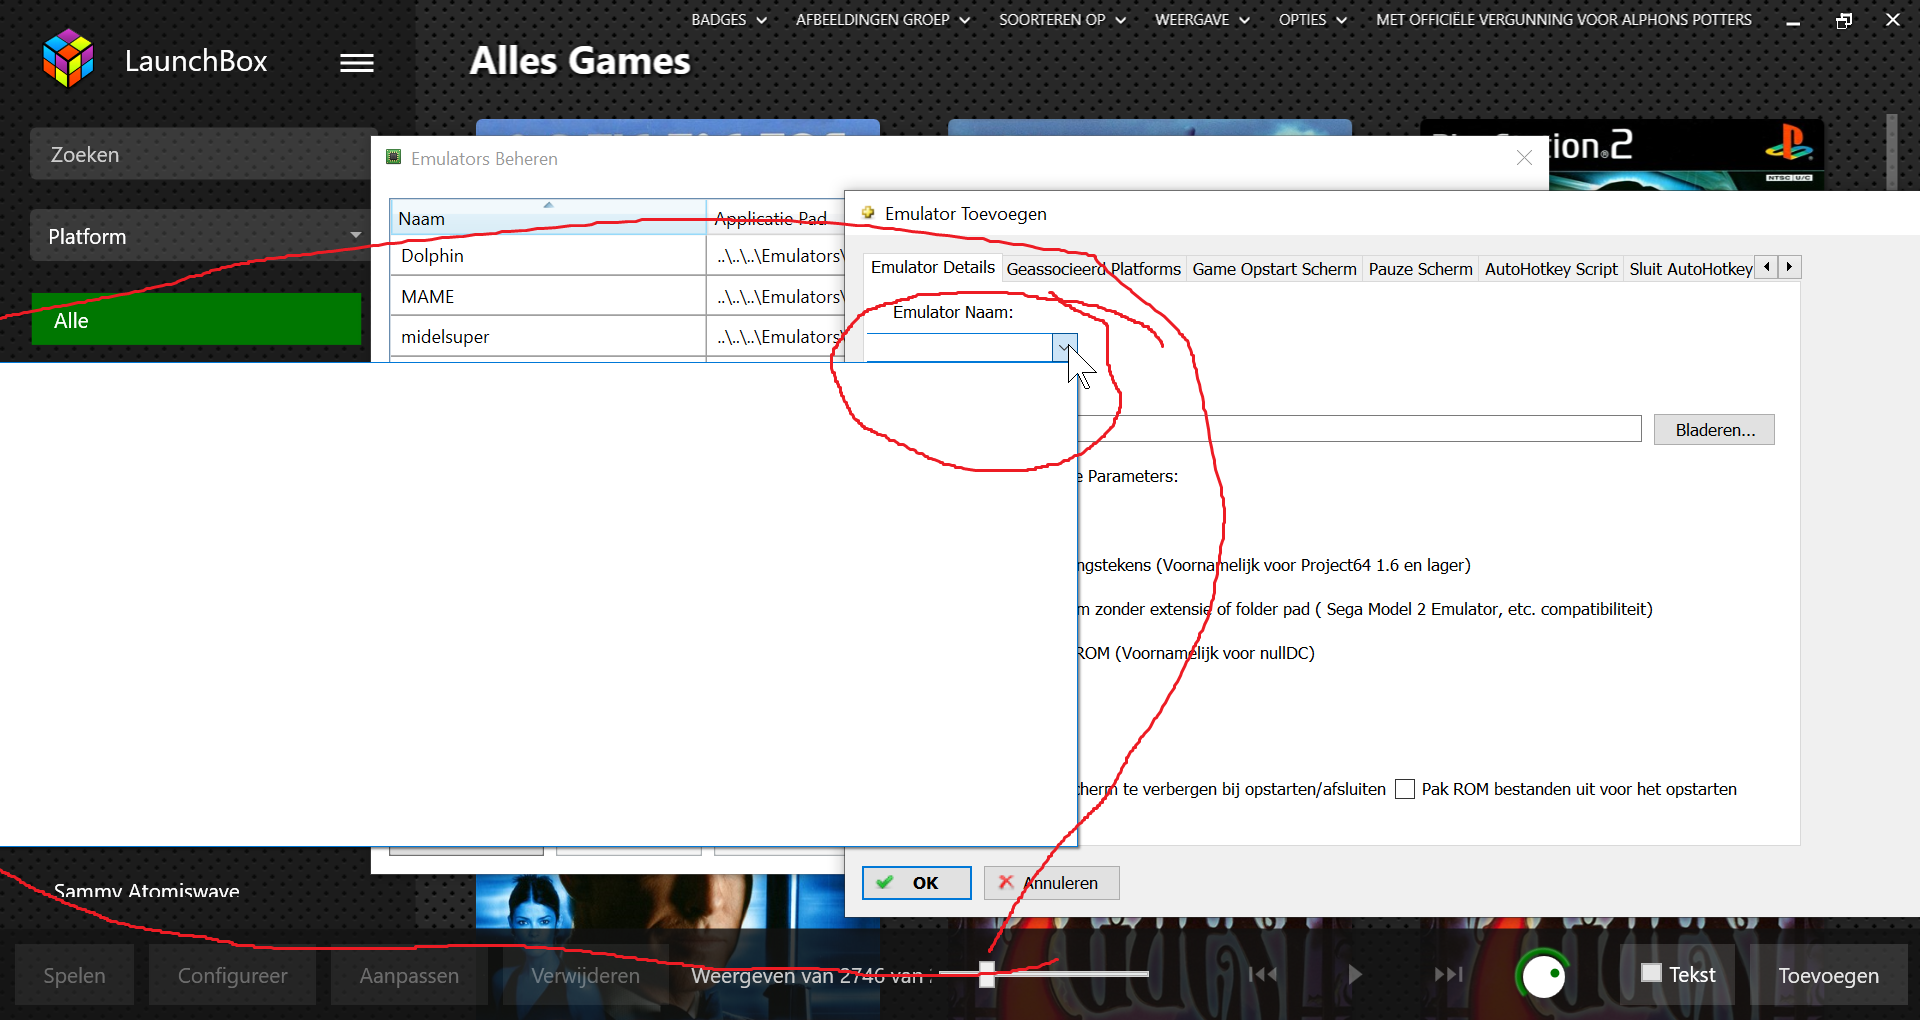Click the Emulator Toevoegen title icon
The height and width of the screenshot is (1020, 1920).
tap(868, 213)
